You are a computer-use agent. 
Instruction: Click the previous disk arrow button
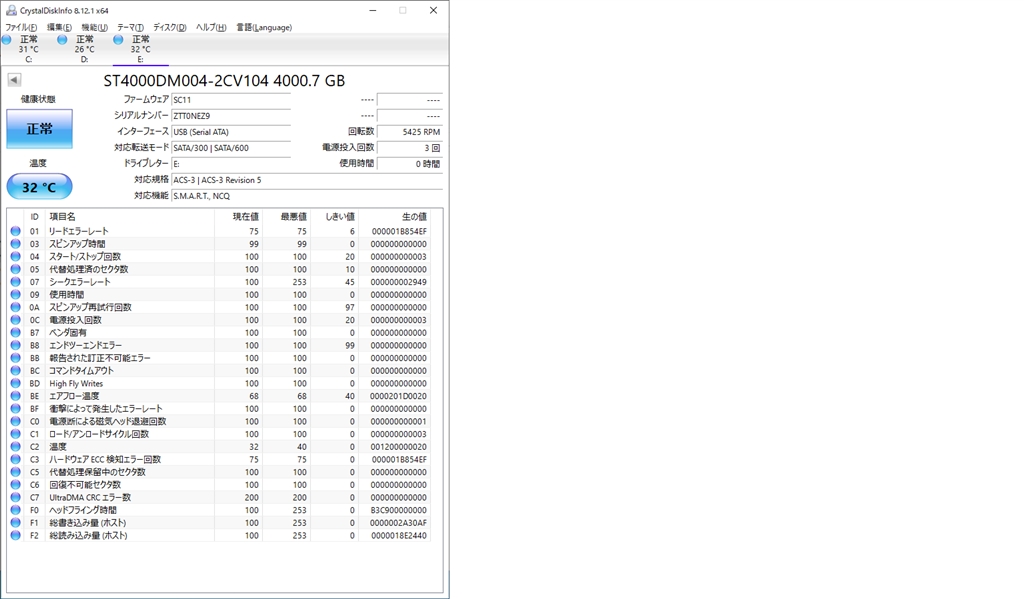point(14,80)
